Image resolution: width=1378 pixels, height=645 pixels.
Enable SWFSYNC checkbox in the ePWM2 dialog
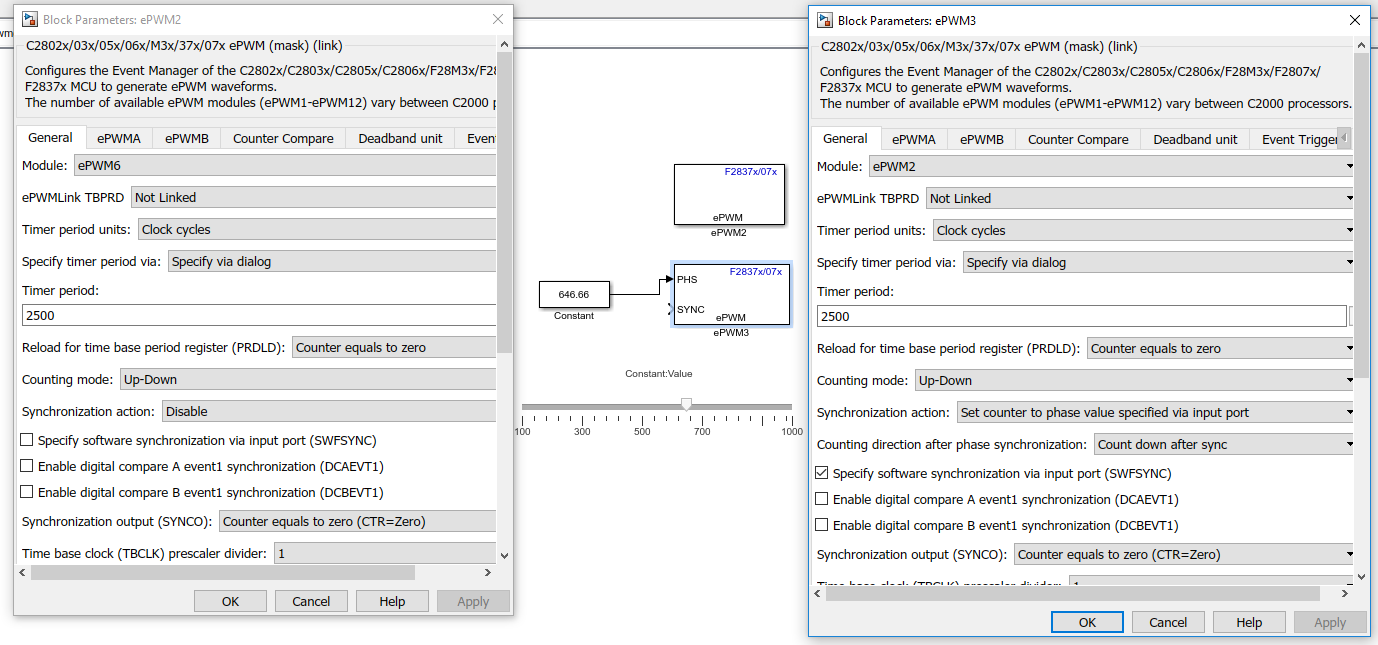tap(27, 440)
